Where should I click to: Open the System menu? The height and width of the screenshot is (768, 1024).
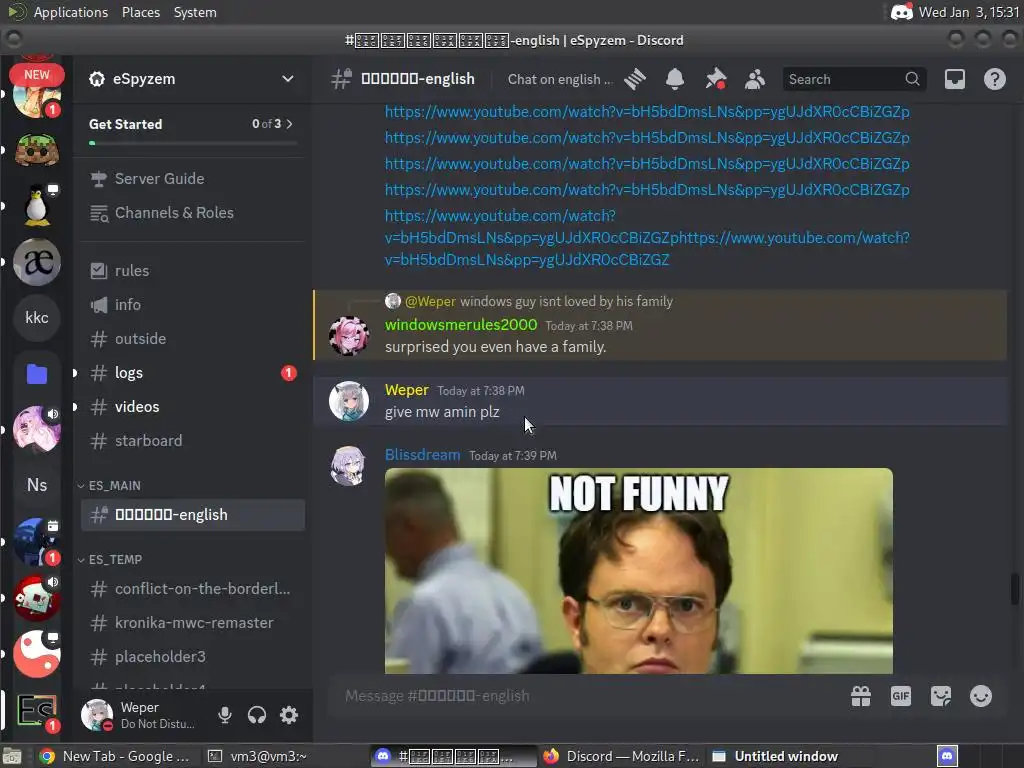[x=195, y=12]
